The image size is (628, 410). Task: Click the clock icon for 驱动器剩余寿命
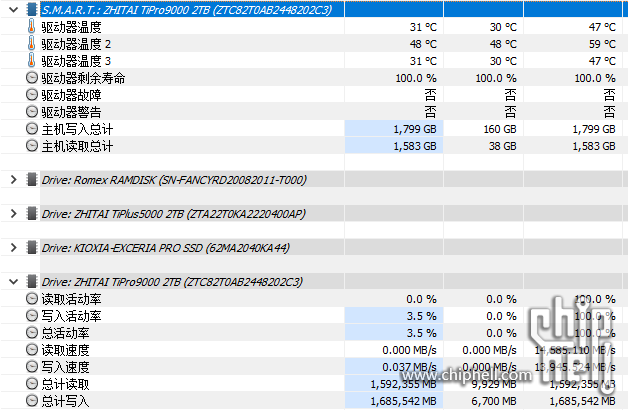pos(32,78)
